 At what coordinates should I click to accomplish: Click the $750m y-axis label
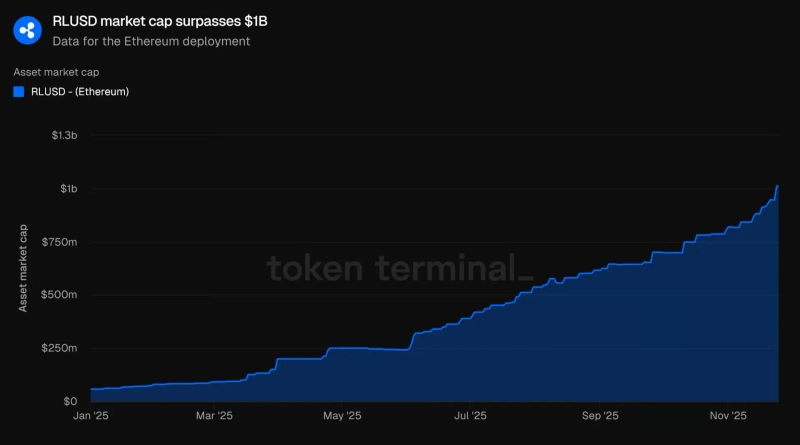coord(62,242)
